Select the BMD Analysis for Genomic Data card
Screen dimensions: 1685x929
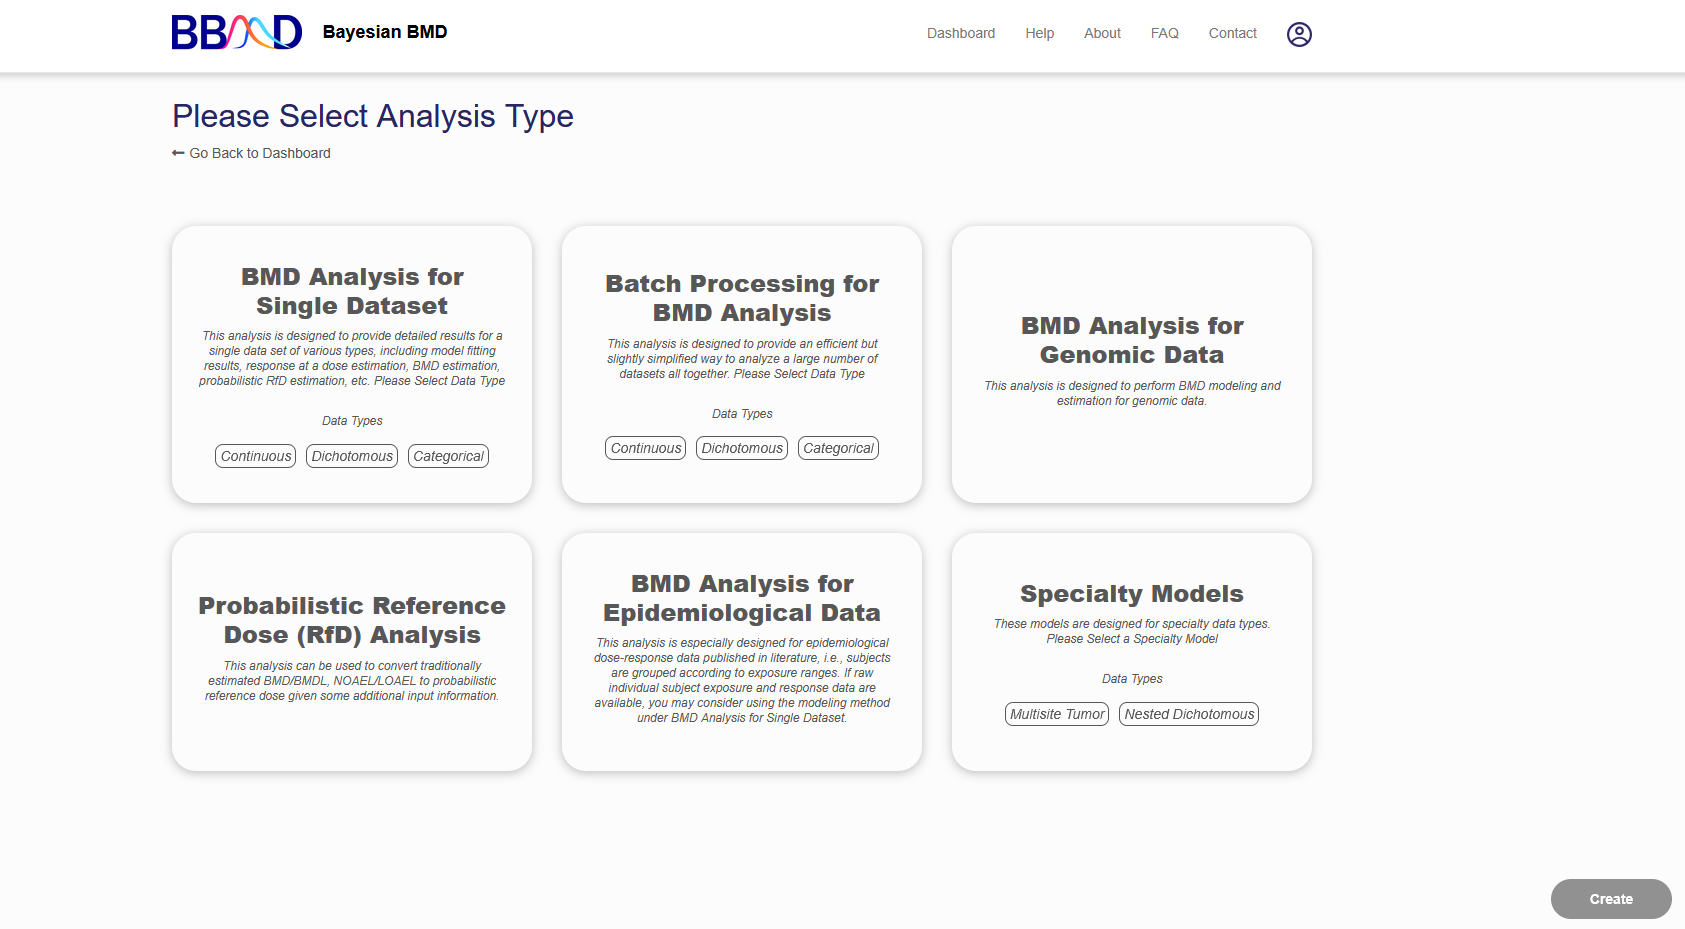(1131, 364)
